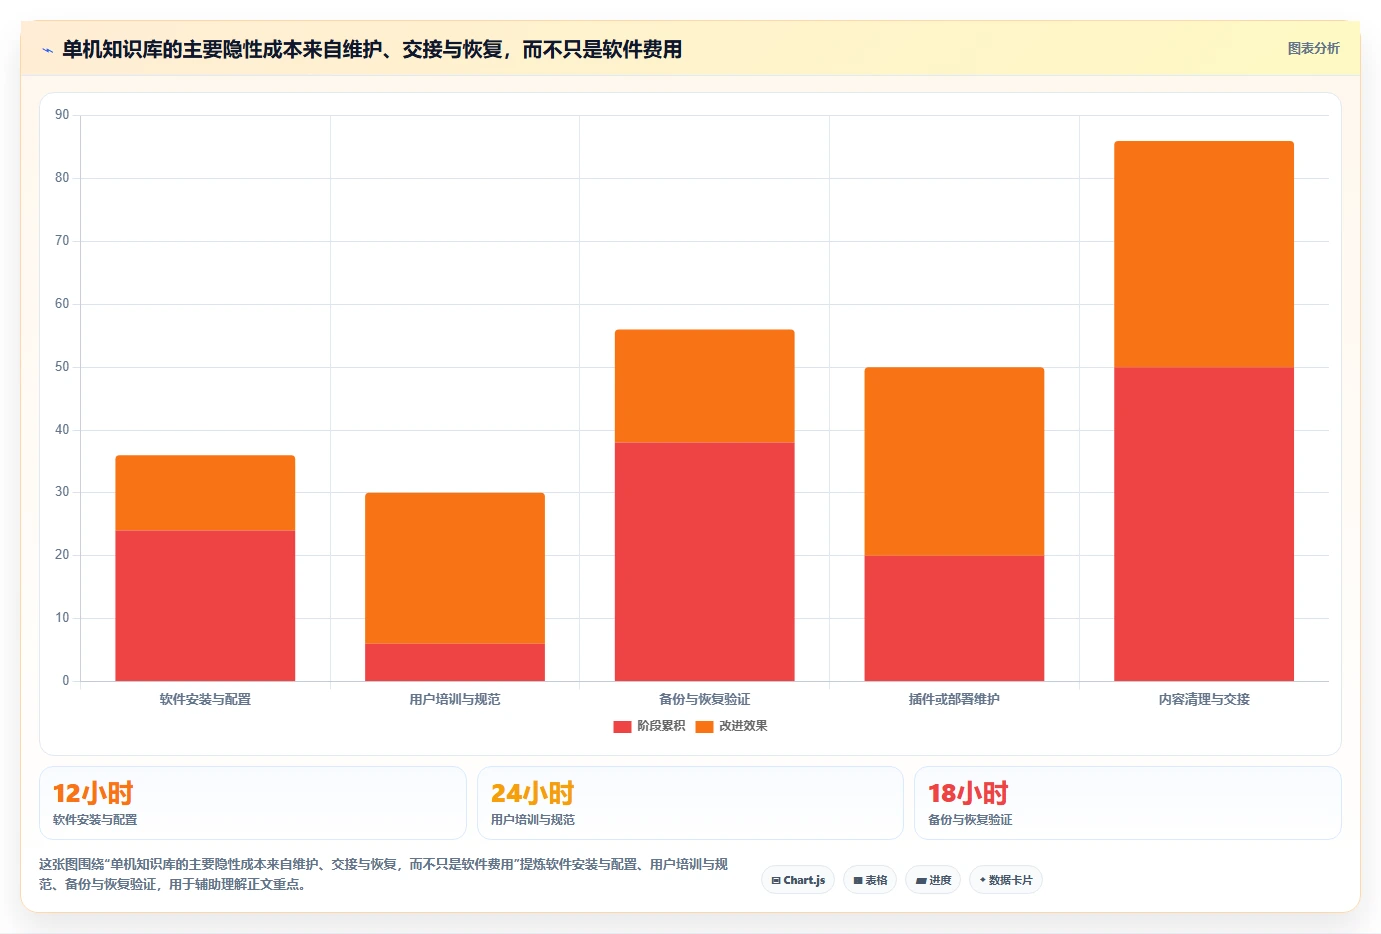Click the 插件或部署维护 x-axis label
1381x934 pixels.
(x=954, y=699)
